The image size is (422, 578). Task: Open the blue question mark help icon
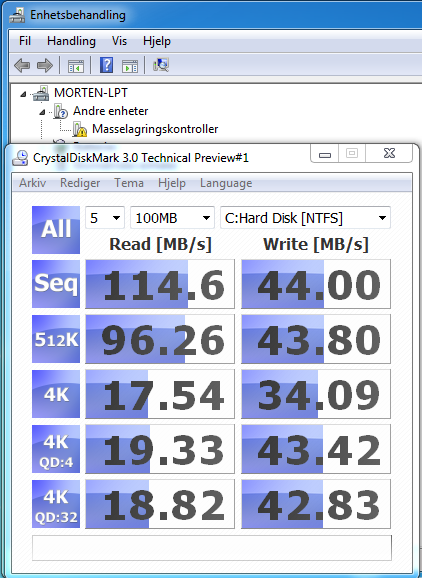tap(107, 65)
